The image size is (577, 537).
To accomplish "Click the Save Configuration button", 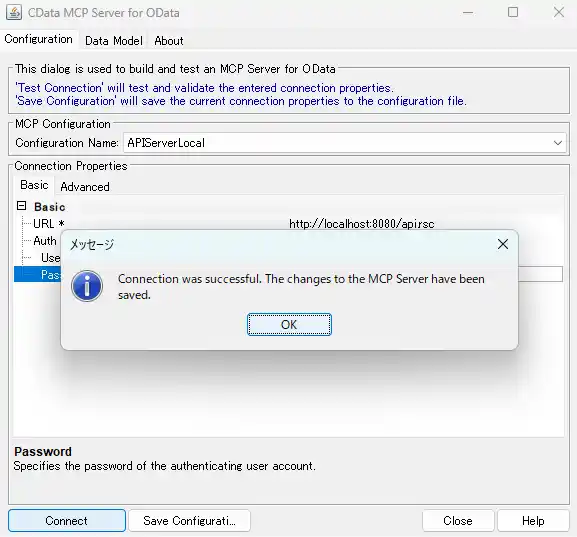I will (x=190, y=520).
